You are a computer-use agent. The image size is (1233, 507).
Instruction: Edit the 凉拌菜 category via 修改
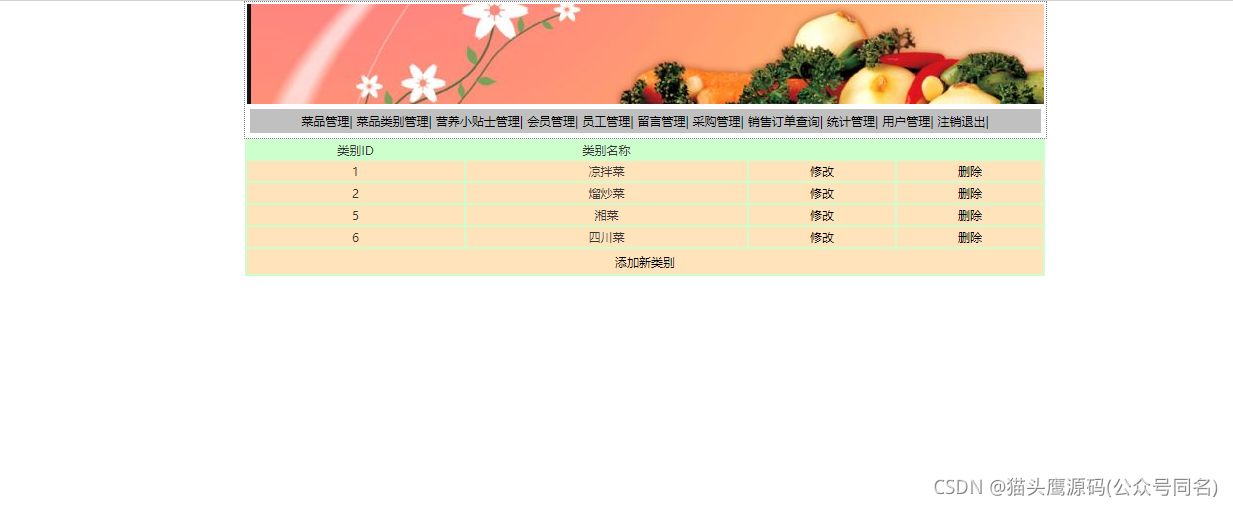tap(822, 172)
